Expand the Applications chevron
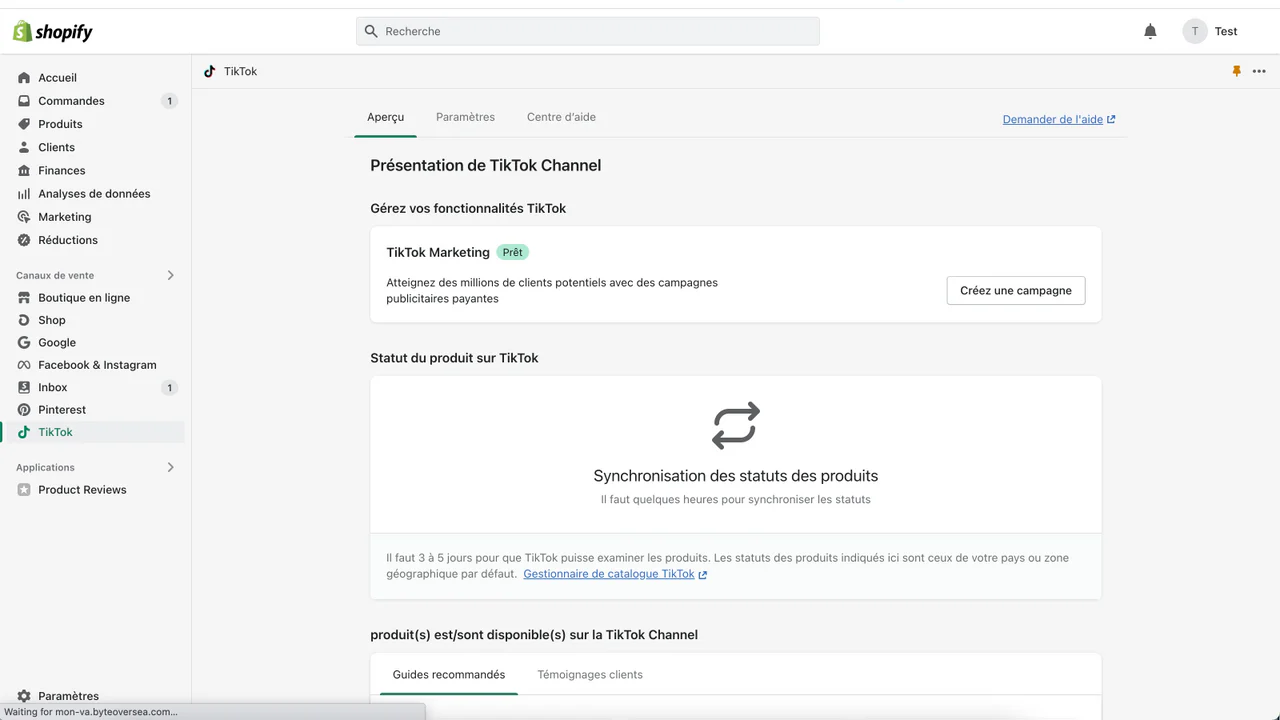 [170, 467]
